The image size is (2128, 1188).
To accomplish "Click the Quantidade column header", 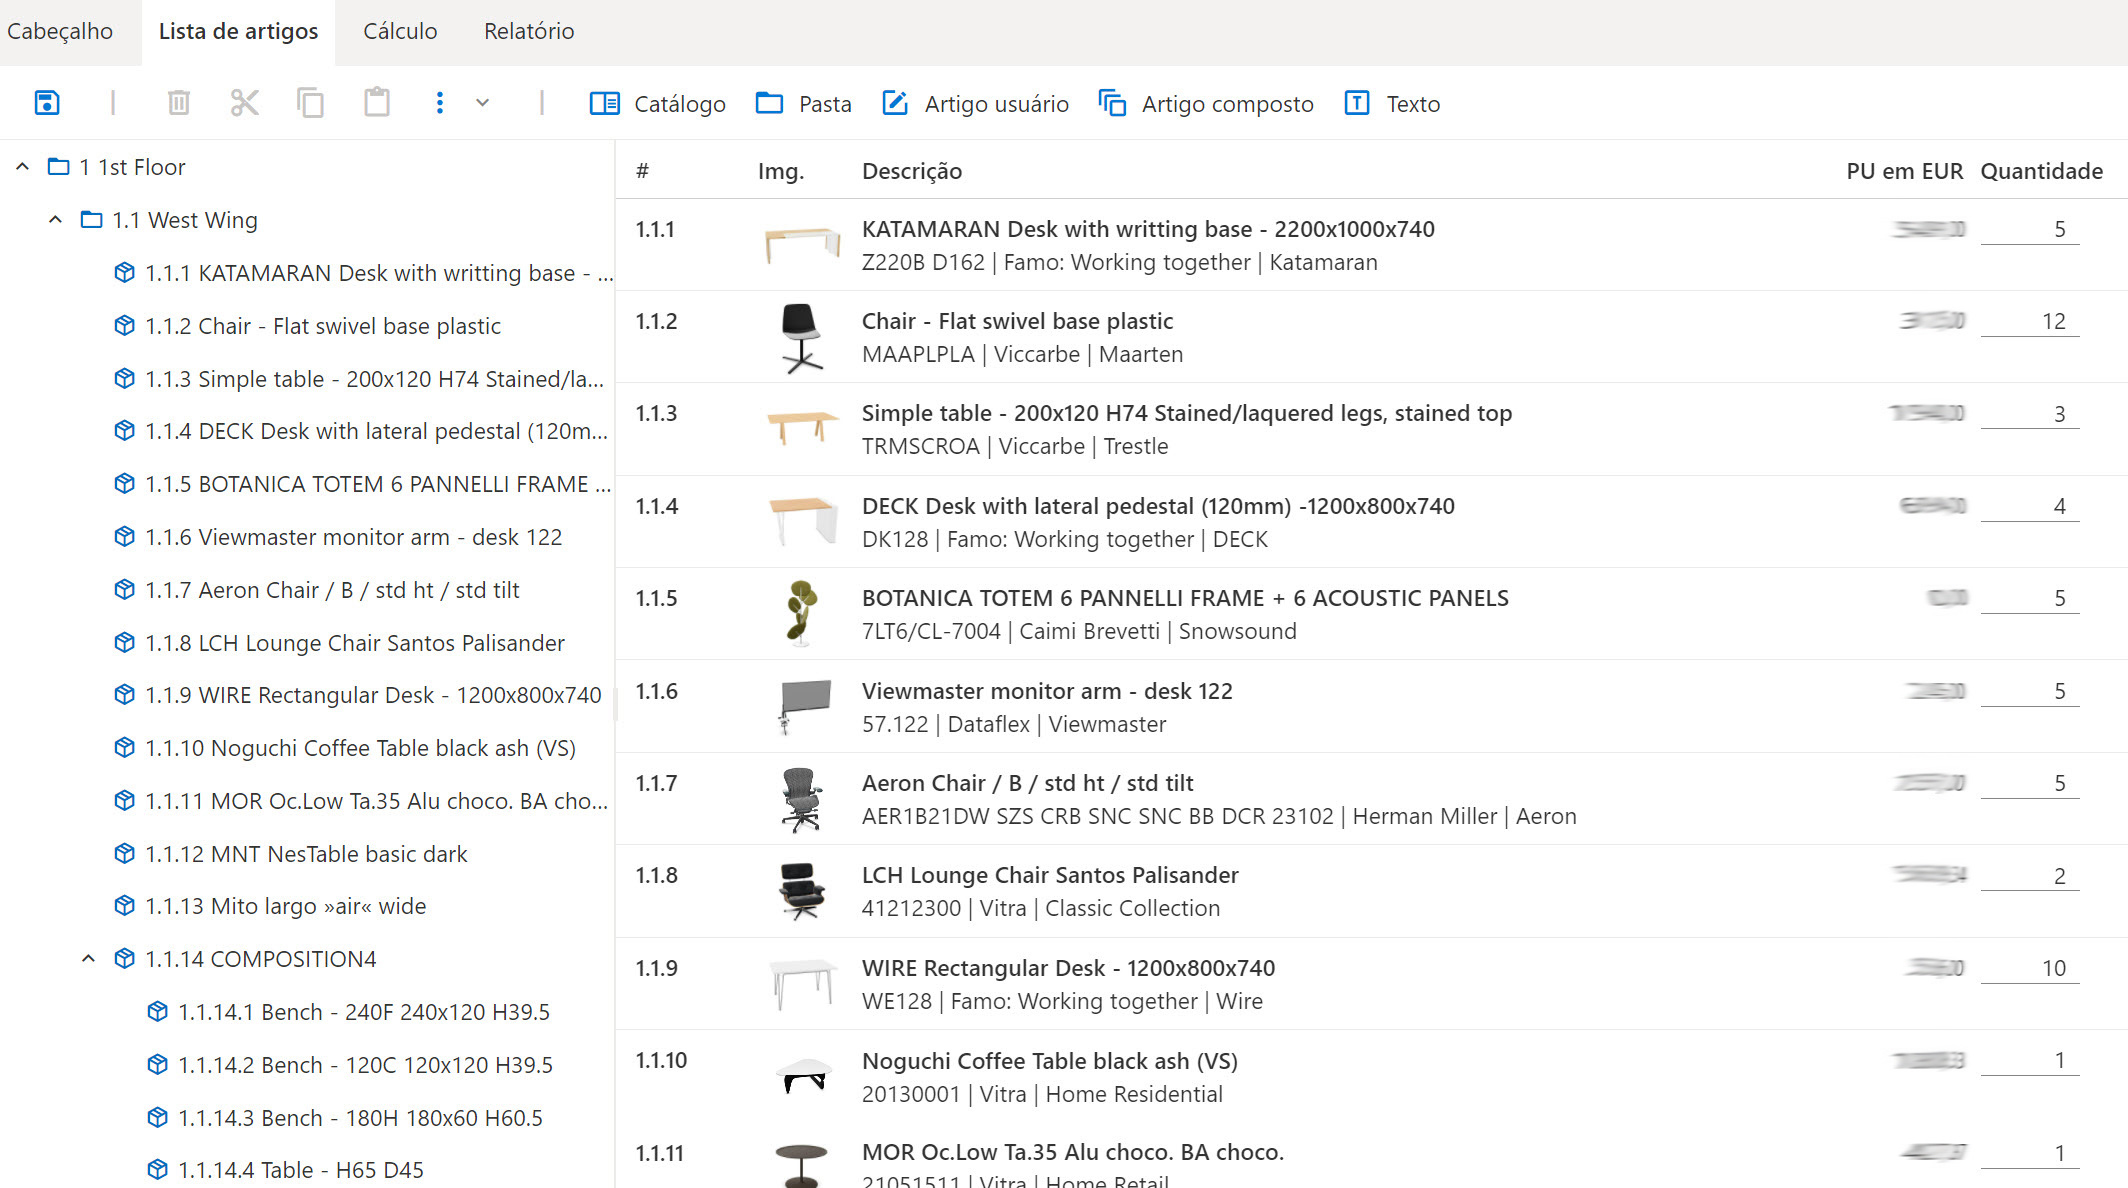I will point(2041,171).
